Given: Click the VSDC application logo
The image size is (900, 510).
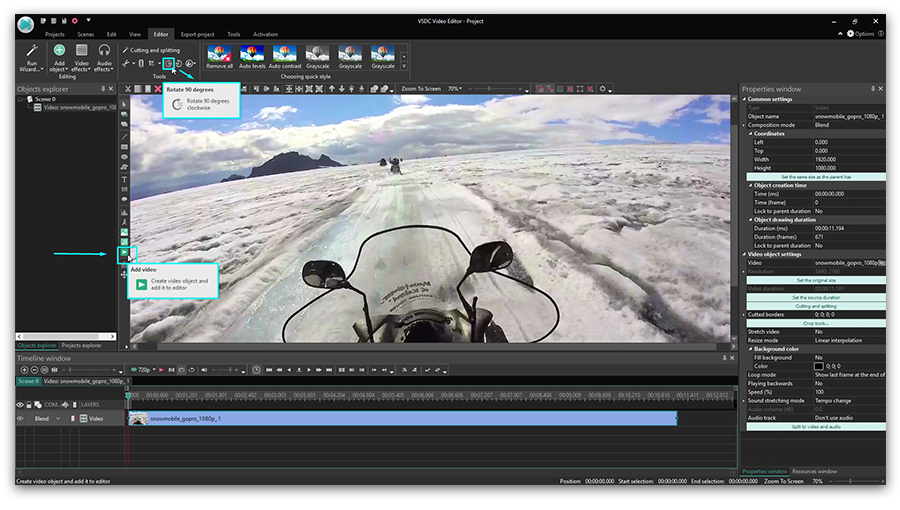Looking at the screenshot, I should pyautogui.click(x=25, y=25).
